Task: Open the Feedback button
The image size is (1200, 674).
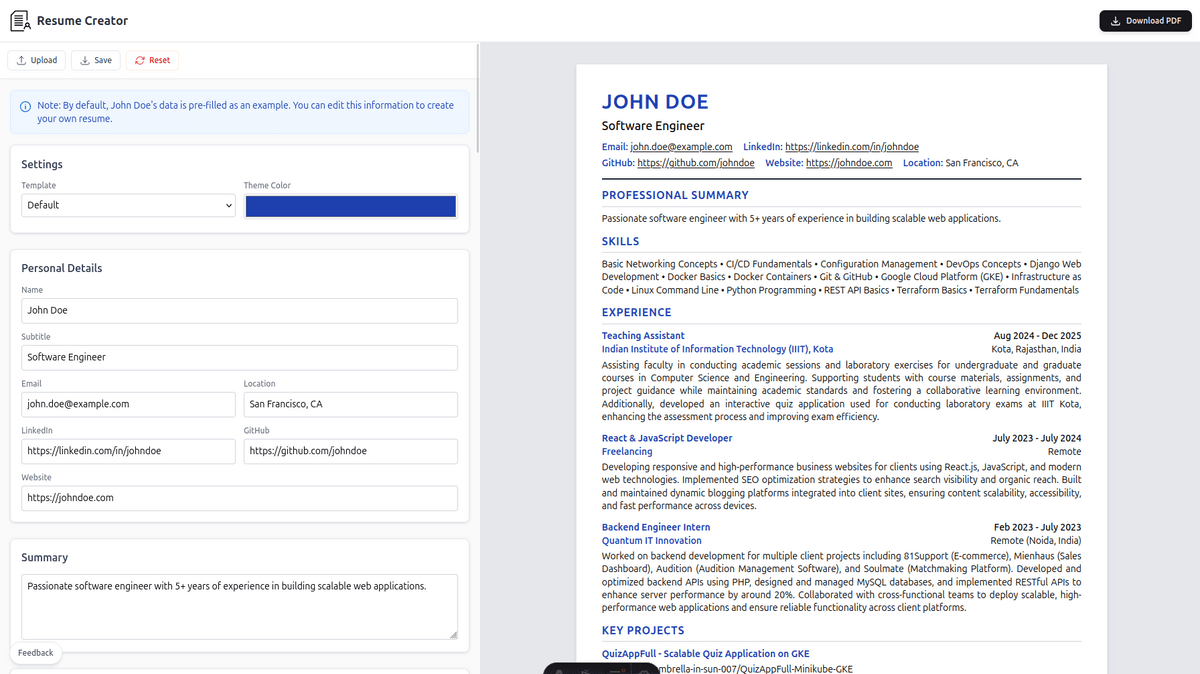Action: click(x=36, y=653)
